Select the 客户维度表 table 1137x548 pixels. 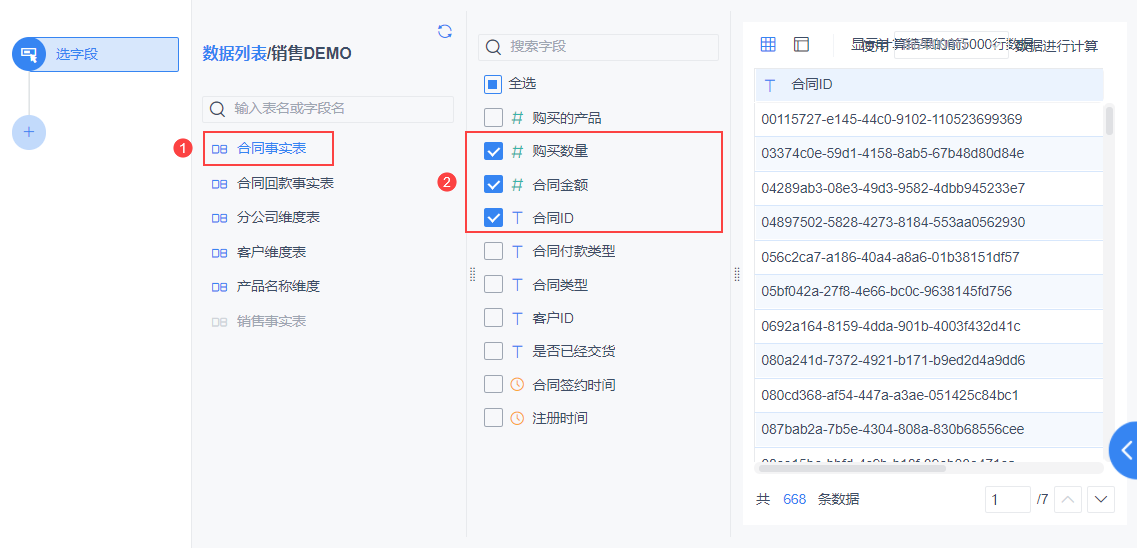click(x=271, y=253)
